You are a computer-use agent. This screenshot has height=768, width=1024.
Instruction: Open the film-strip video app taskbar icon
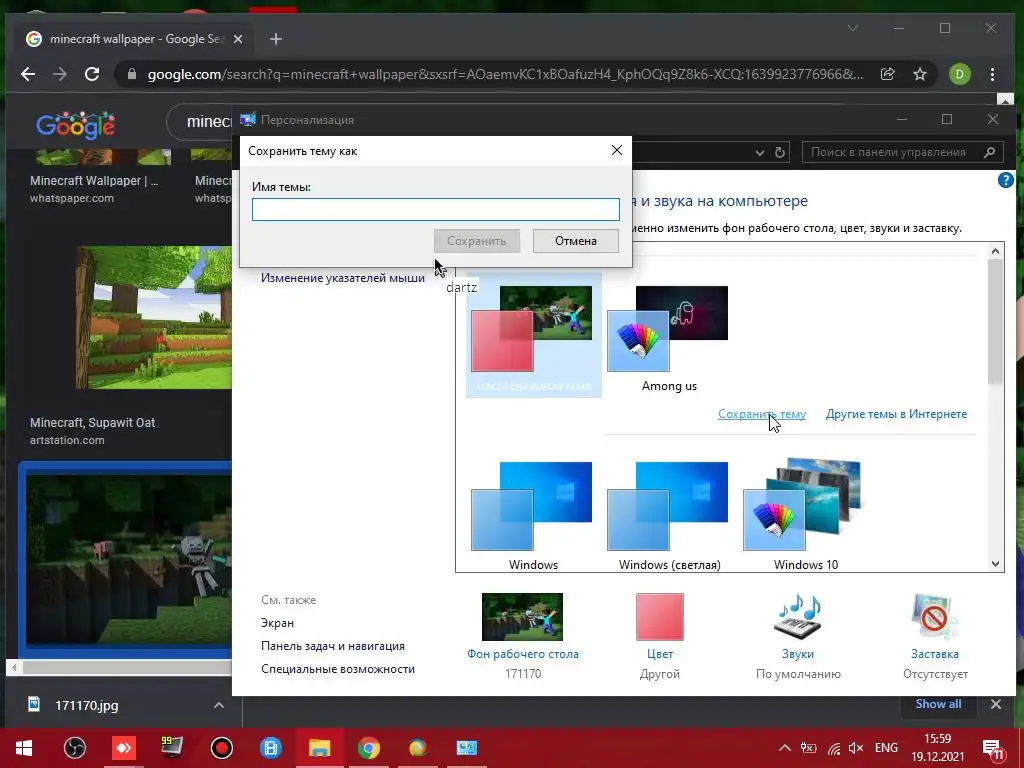click(270, 748)
